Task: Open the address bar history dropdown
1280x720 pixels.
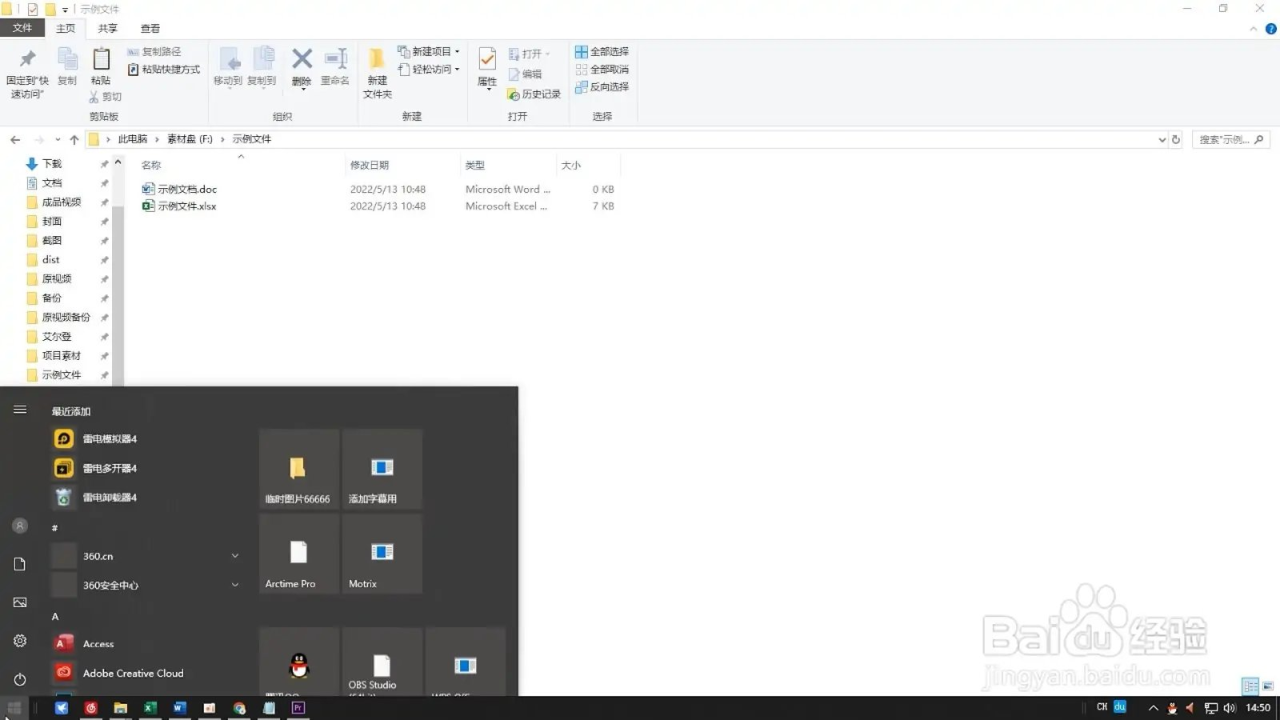Action: [1161, 140]
